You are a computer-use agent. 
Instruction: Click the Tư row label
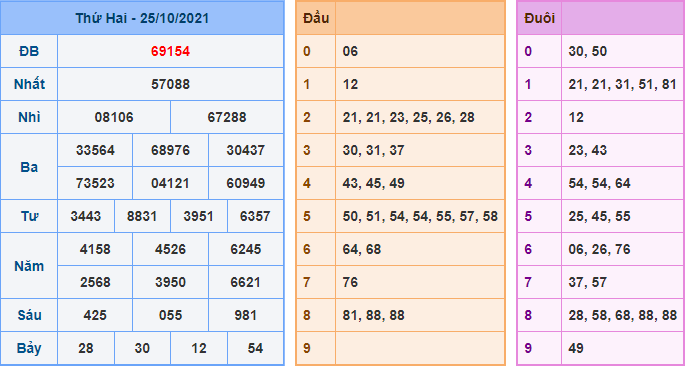(29, 216)
